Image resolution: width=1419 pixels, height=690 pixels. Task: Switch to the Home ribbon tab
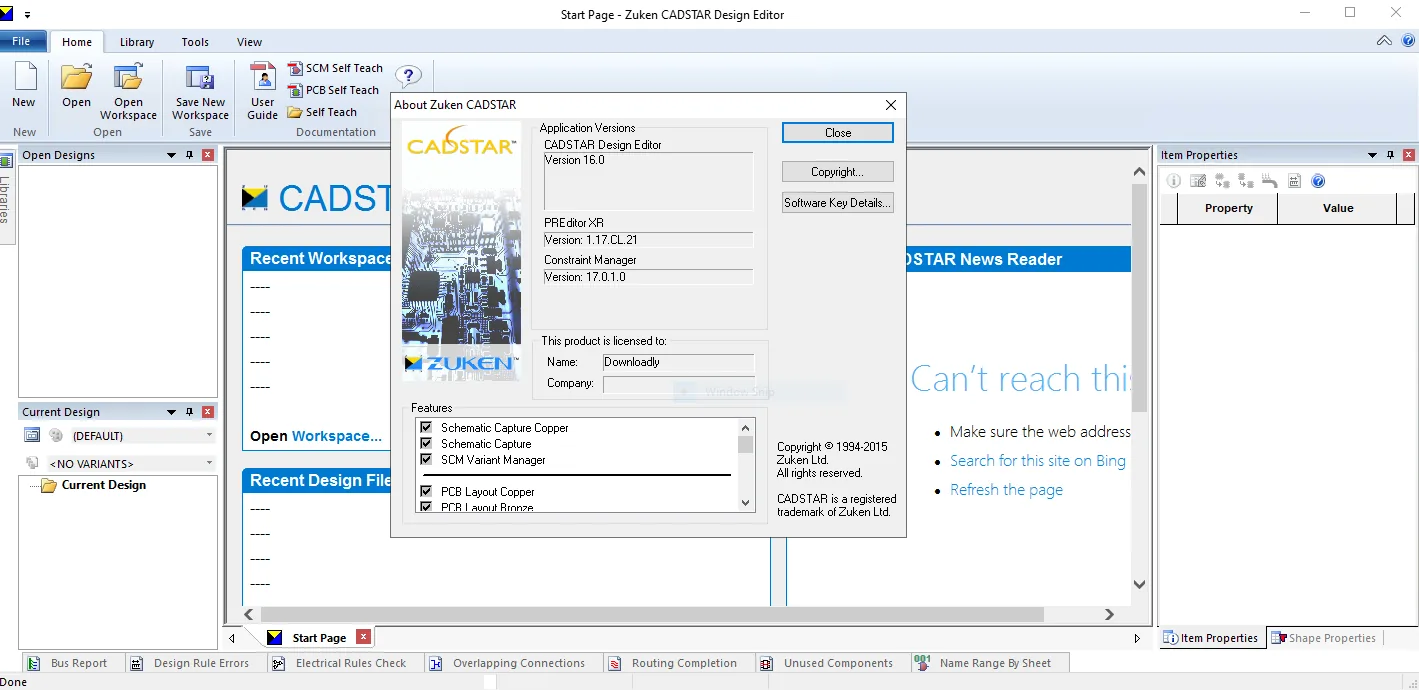(x=77, y=42)
